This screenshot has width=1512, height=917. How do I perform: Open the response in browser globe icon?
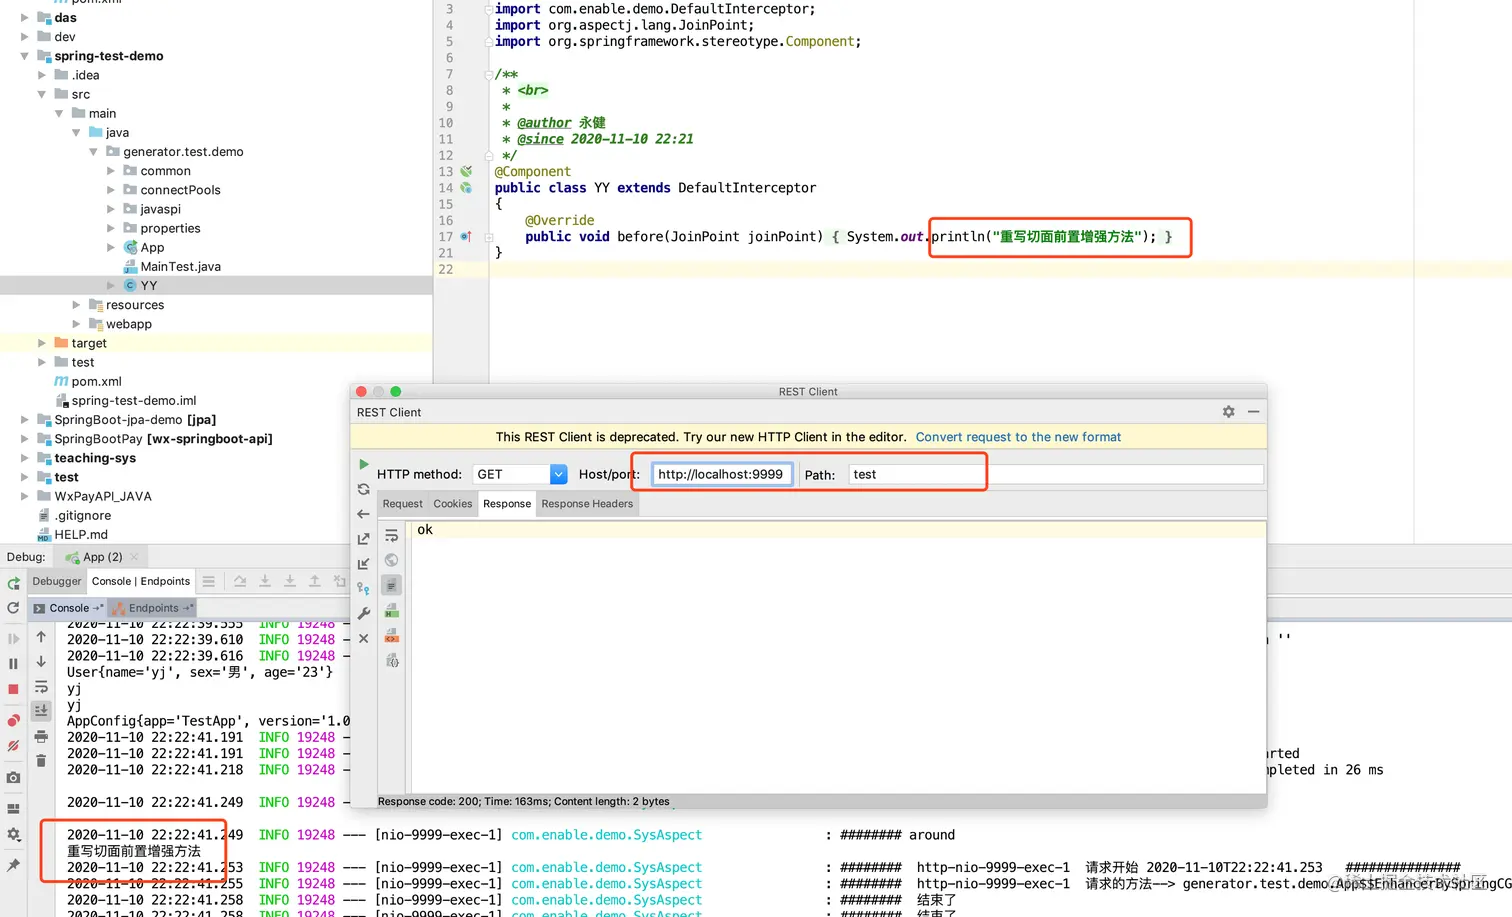[x=392, y=560]
